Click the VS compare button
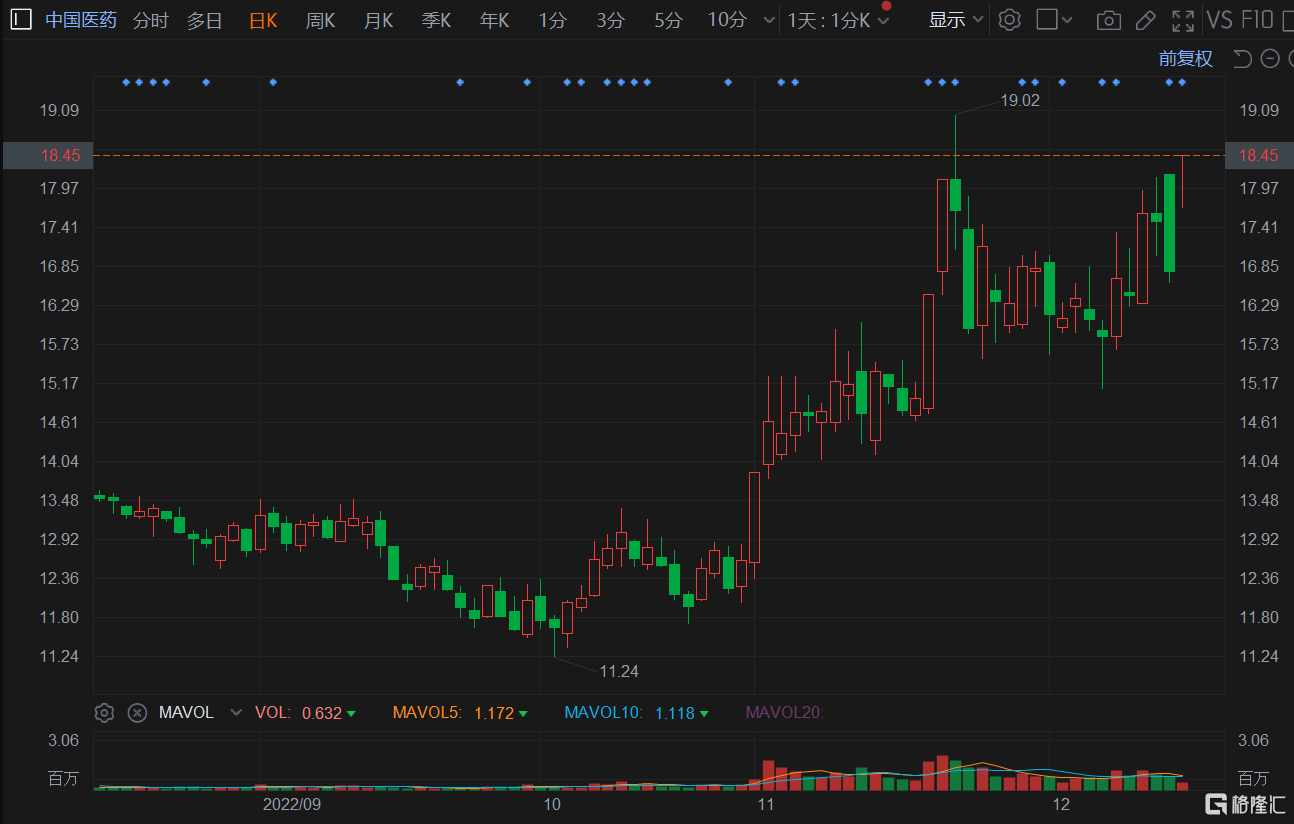The image size is (1294, 824). (x=1219, y=20)
